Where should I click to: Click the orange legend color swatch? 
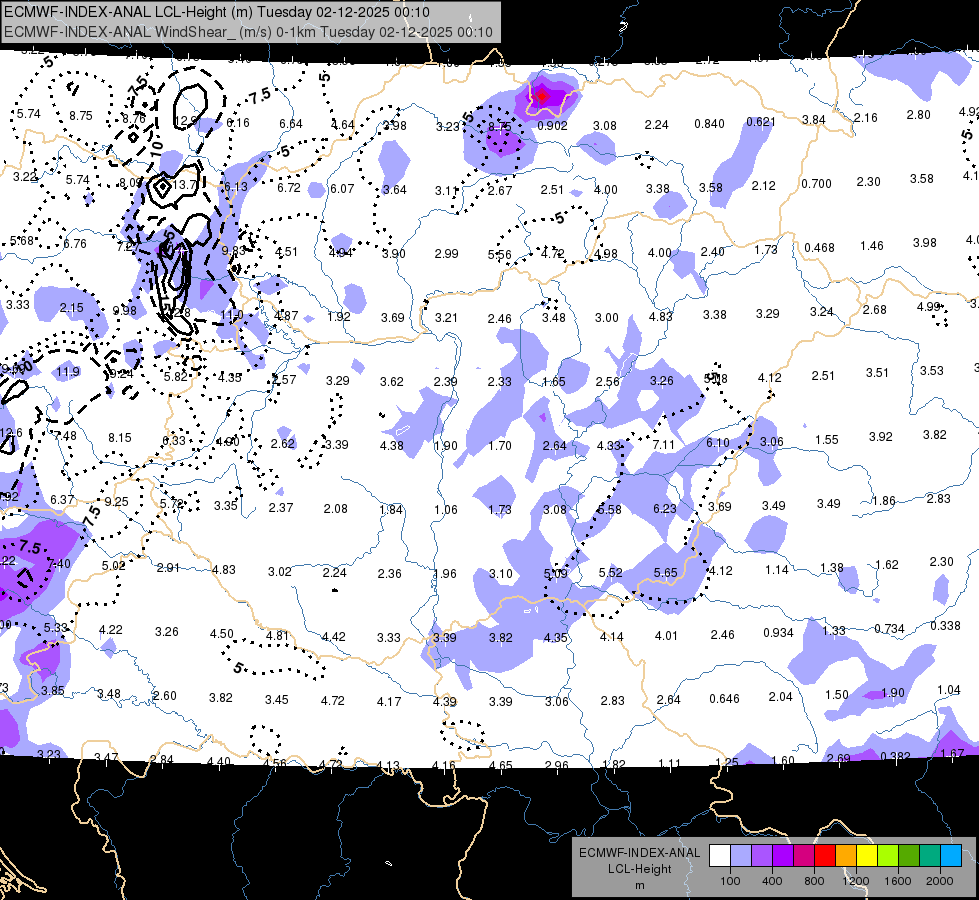846,856
